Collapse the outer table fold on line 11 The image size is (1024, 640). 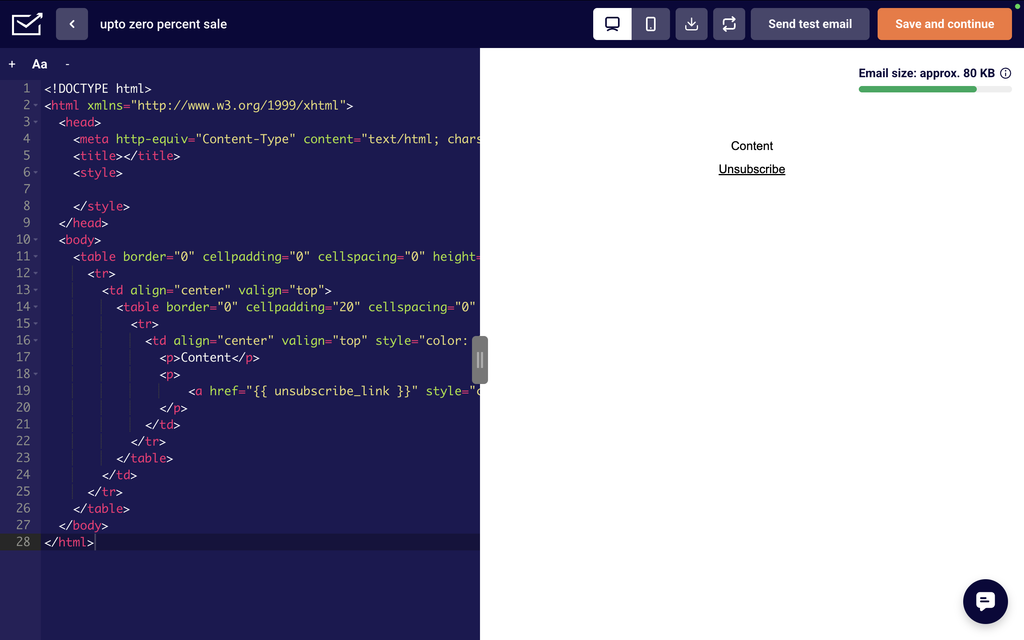coord(35,257)
